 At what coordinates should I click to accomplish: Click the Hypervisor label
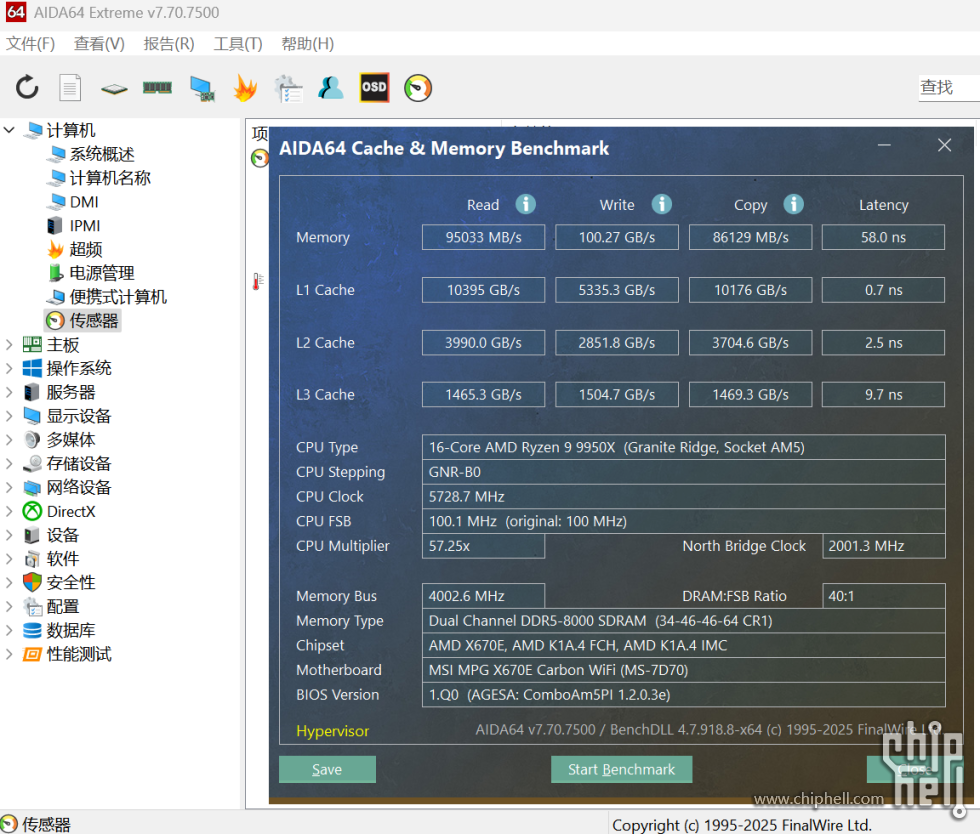(332, 731)
